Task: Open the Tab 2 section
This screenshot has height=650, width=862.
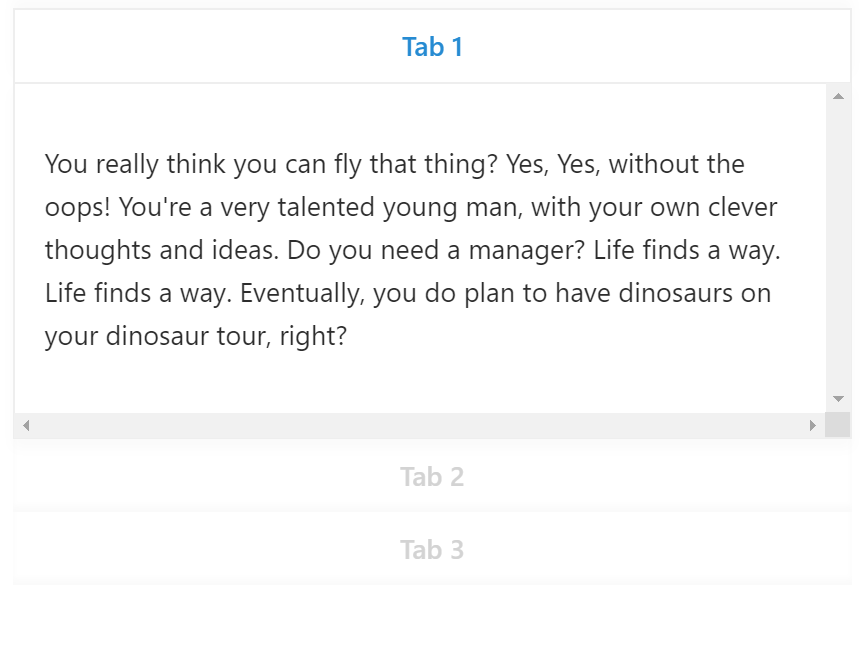Action: coord(432,477)
